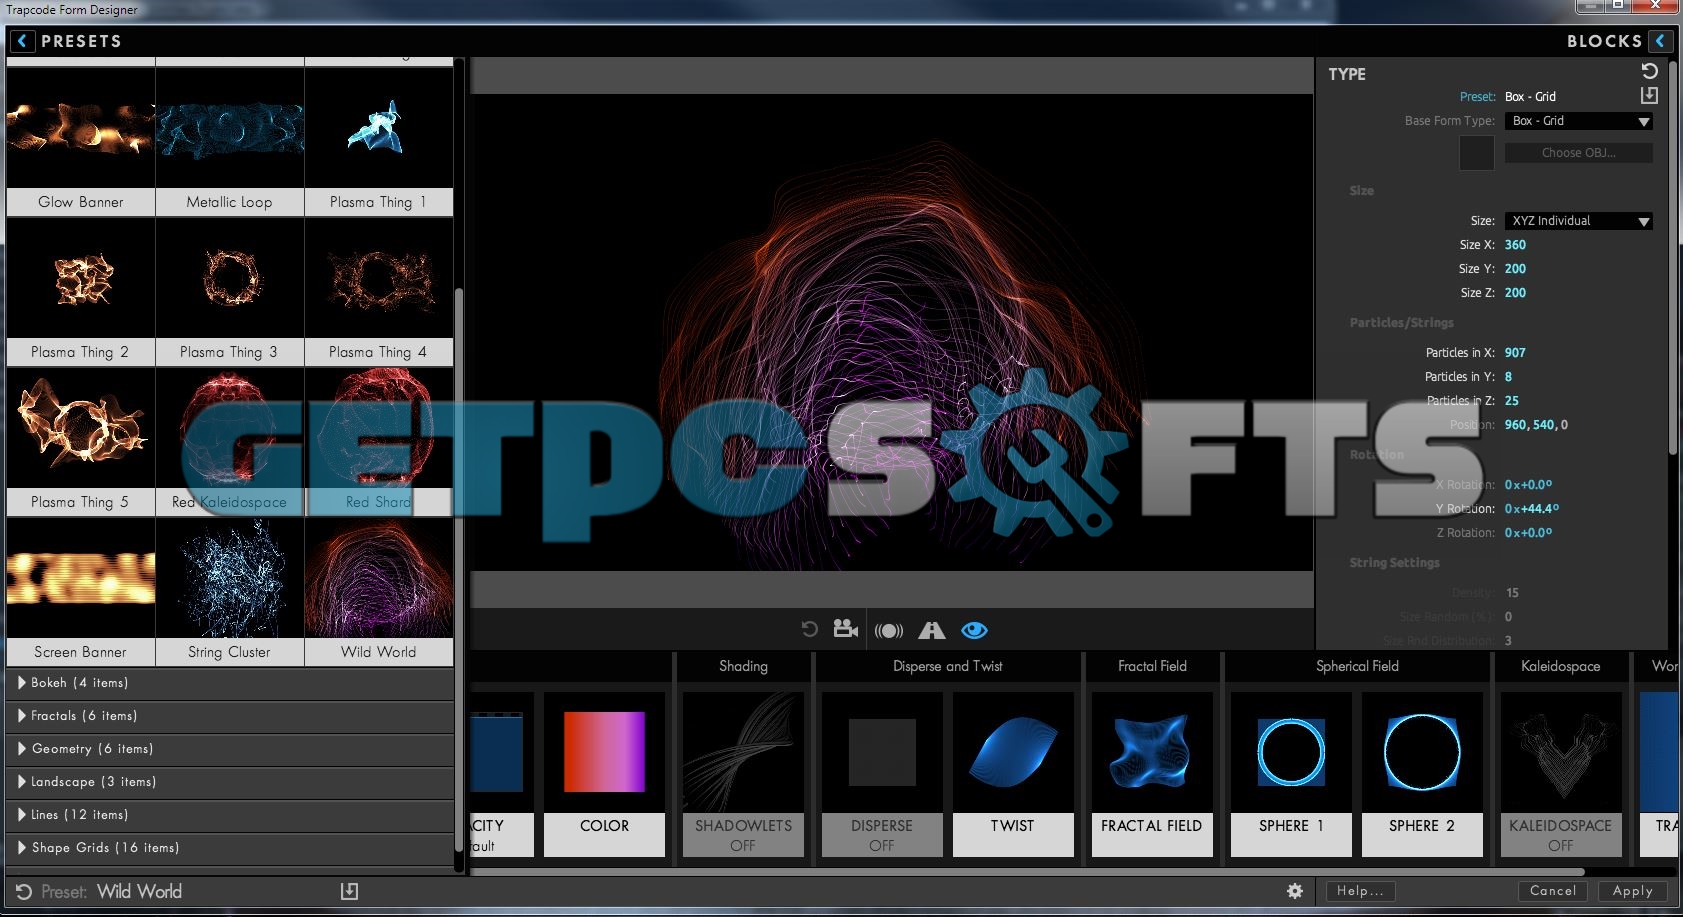Click the Choose OBJ button
The width and height of the screenshot is (1683, 917).
[x=1578, y=153]
